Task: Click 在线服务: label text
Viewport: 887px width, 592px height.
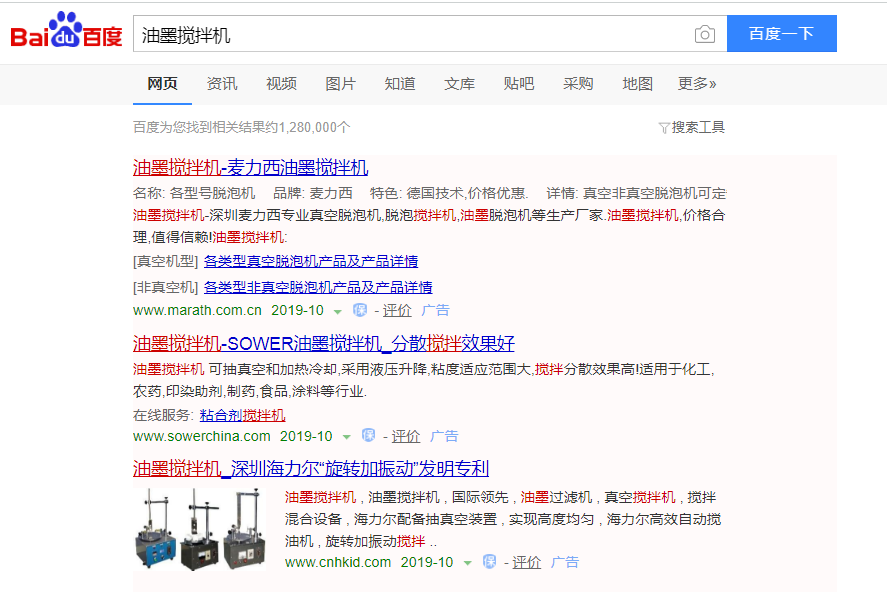Action: [163, 415]
